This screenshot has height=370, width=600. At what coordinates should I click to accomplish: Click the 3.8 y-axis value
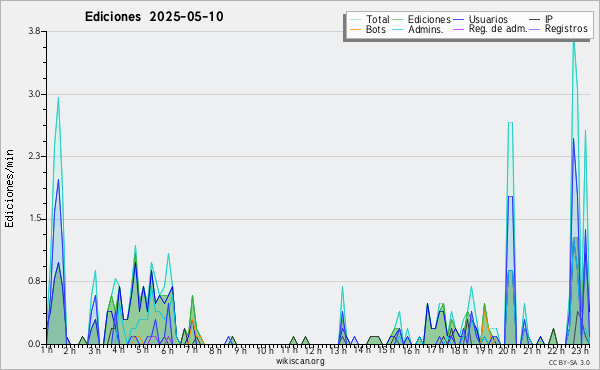click(35, 31)
